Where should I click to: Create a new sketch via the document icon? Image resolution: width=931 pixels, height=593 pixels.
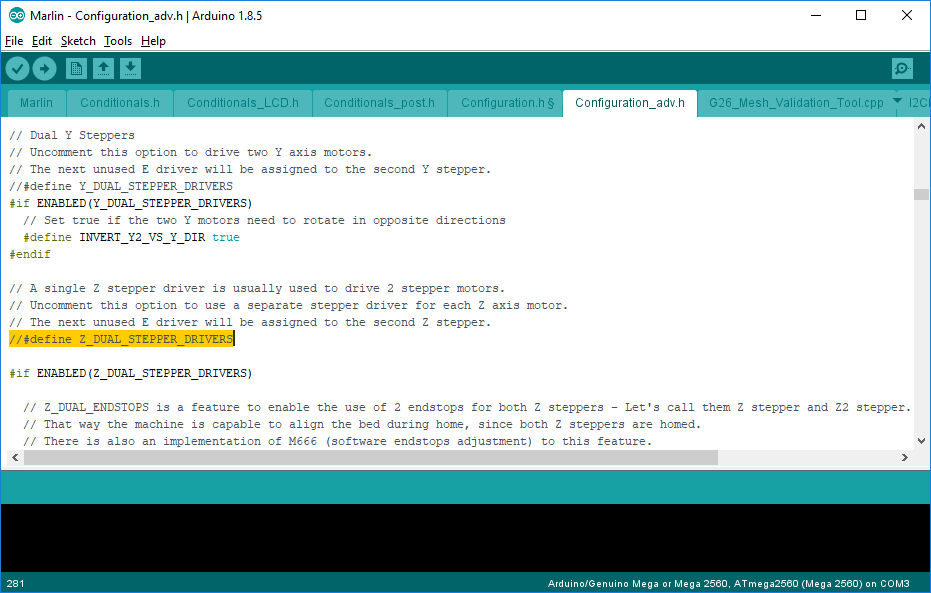click(x=74, y=68)
